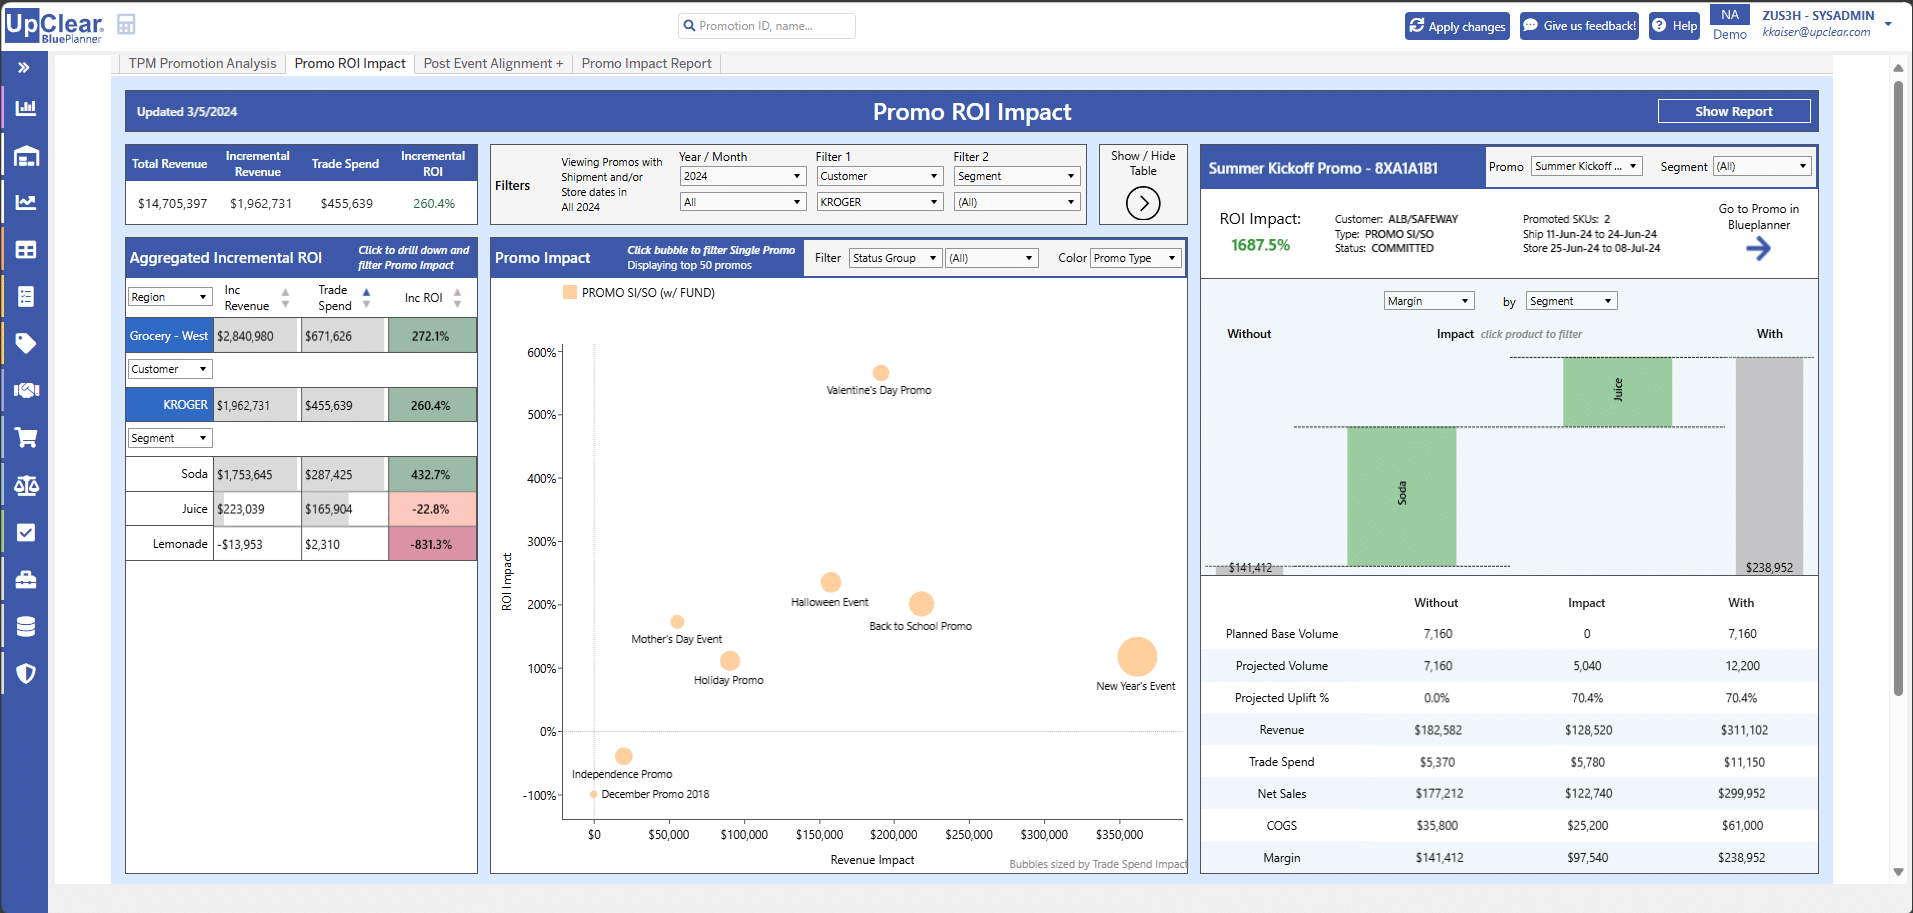
Task: Open the Filter 2 Segment dropdown
Action: 1017,176
